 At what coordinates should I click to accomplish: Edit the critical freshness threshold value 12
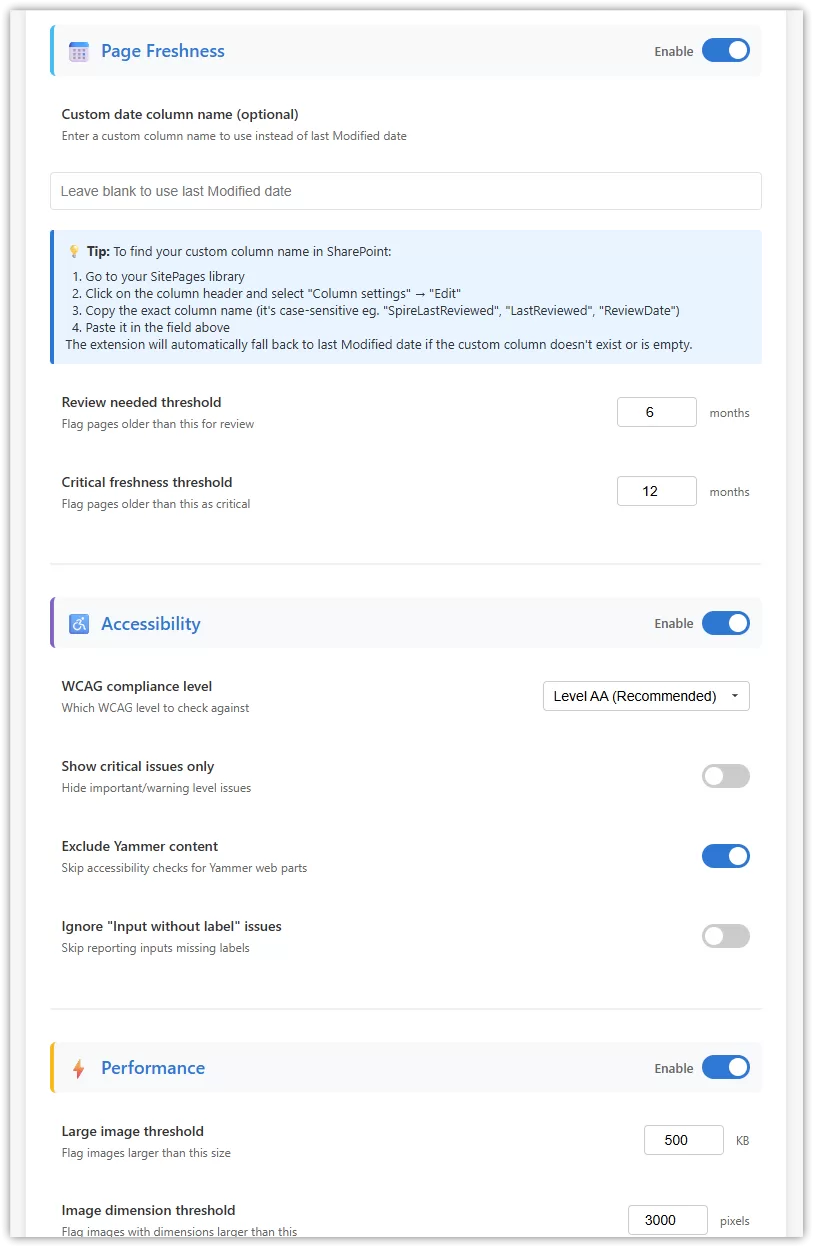click(x=656, y=490)
